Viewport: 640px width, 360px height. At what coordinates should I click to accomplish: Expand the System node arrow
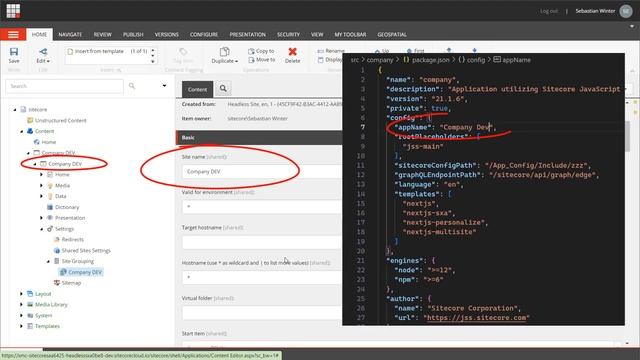click(x=22, y=316)
